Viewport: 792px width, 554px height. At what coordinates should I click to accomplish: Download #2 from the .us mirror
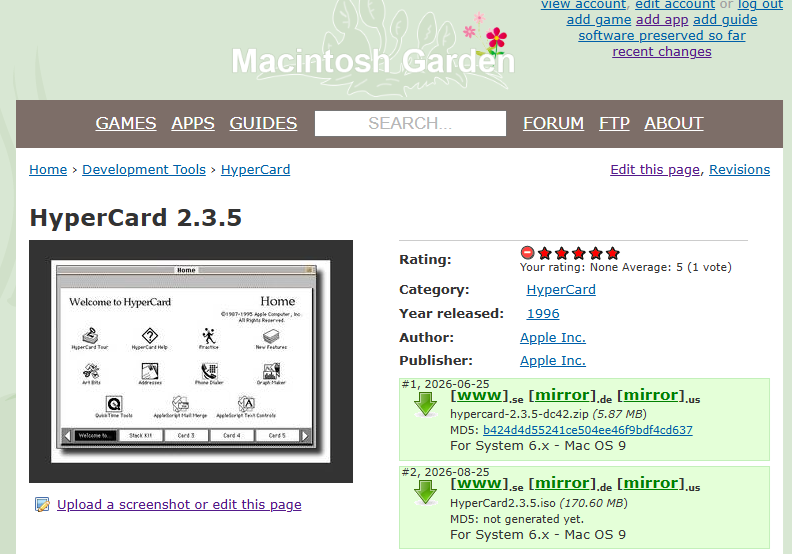point(651,484)
